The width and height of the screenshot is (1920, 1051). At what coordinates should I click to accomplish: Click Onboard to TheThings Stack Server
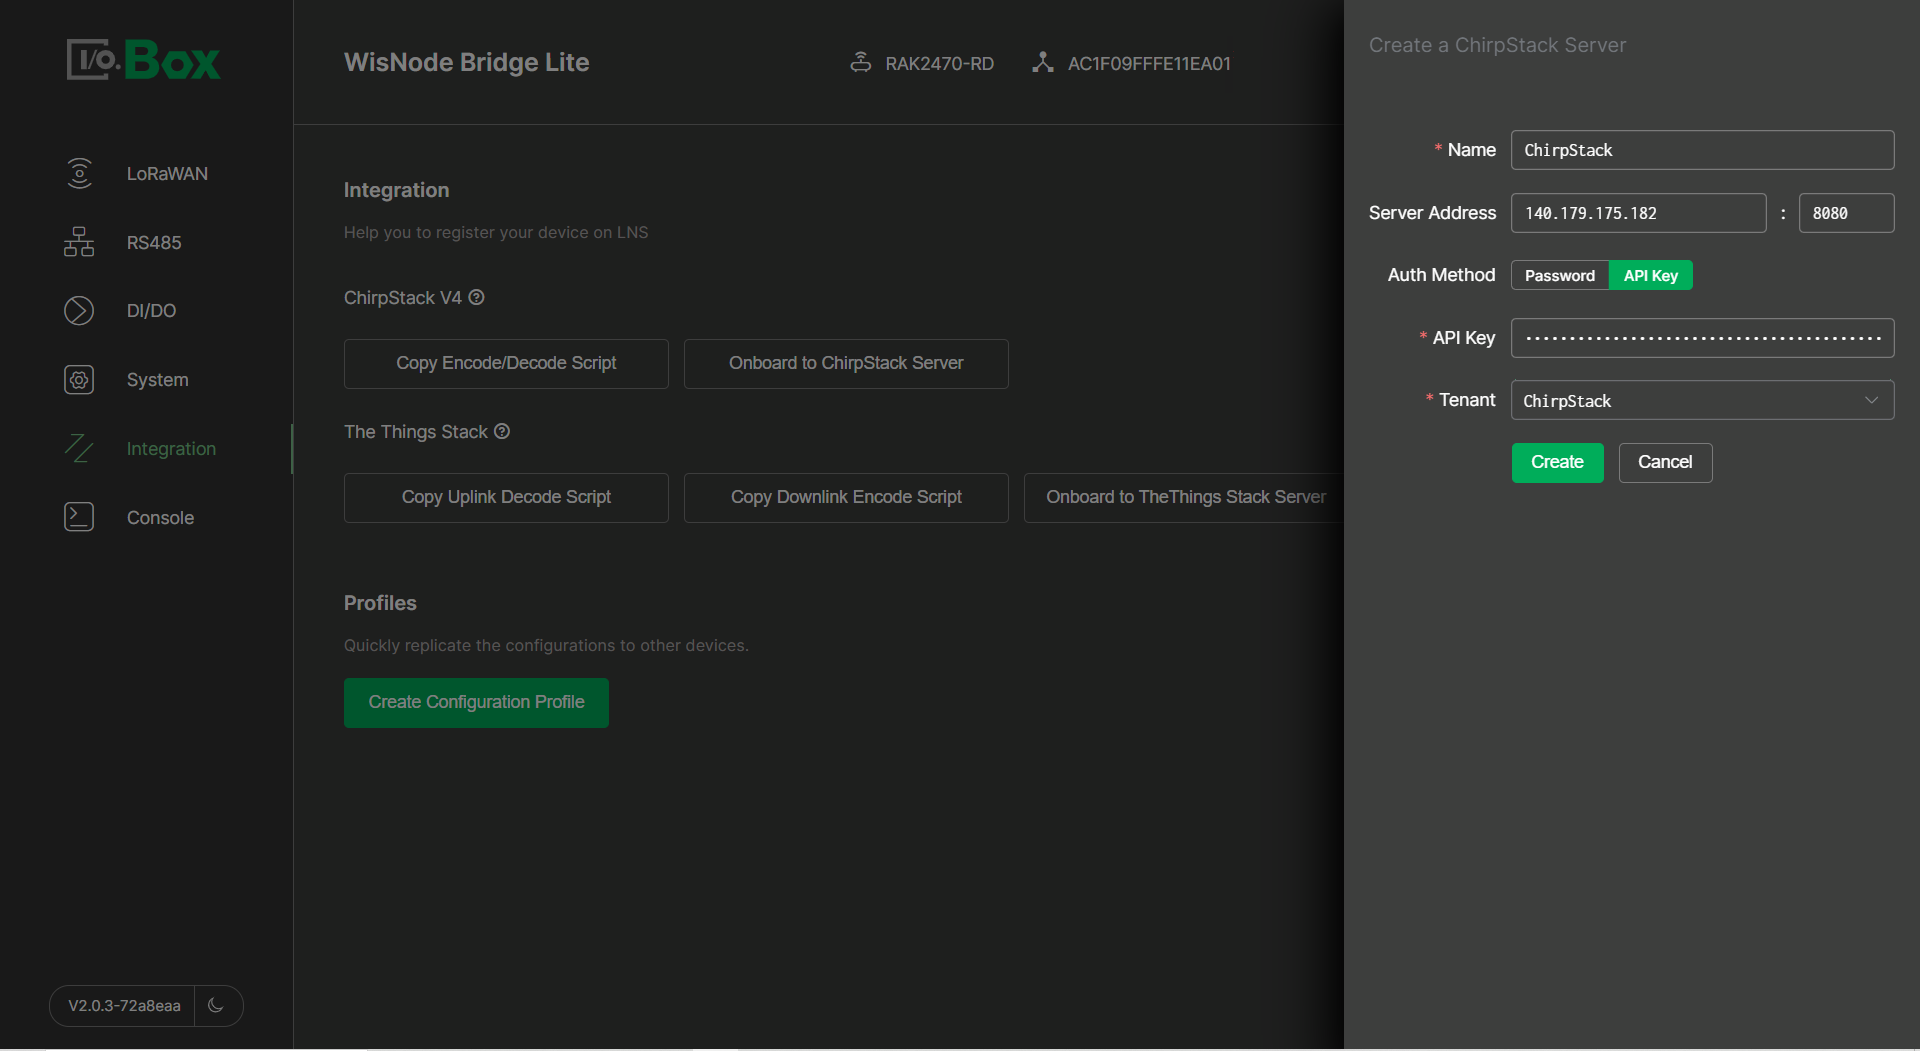coord(1186,497)
